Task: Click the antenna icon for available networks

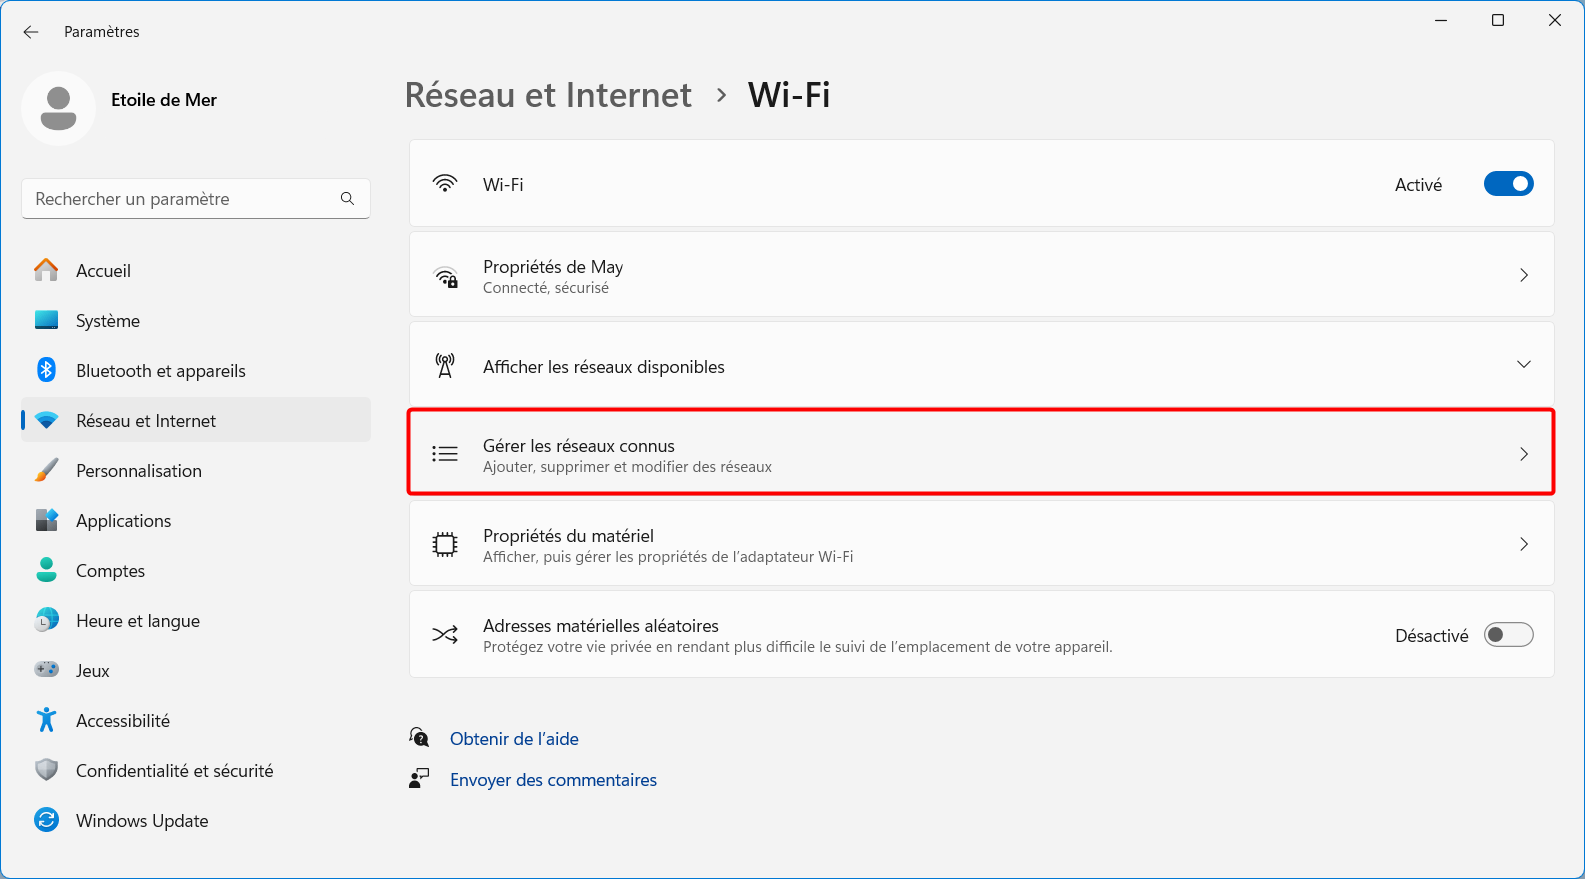Action: pyautogui.click(x=445, y=366)
